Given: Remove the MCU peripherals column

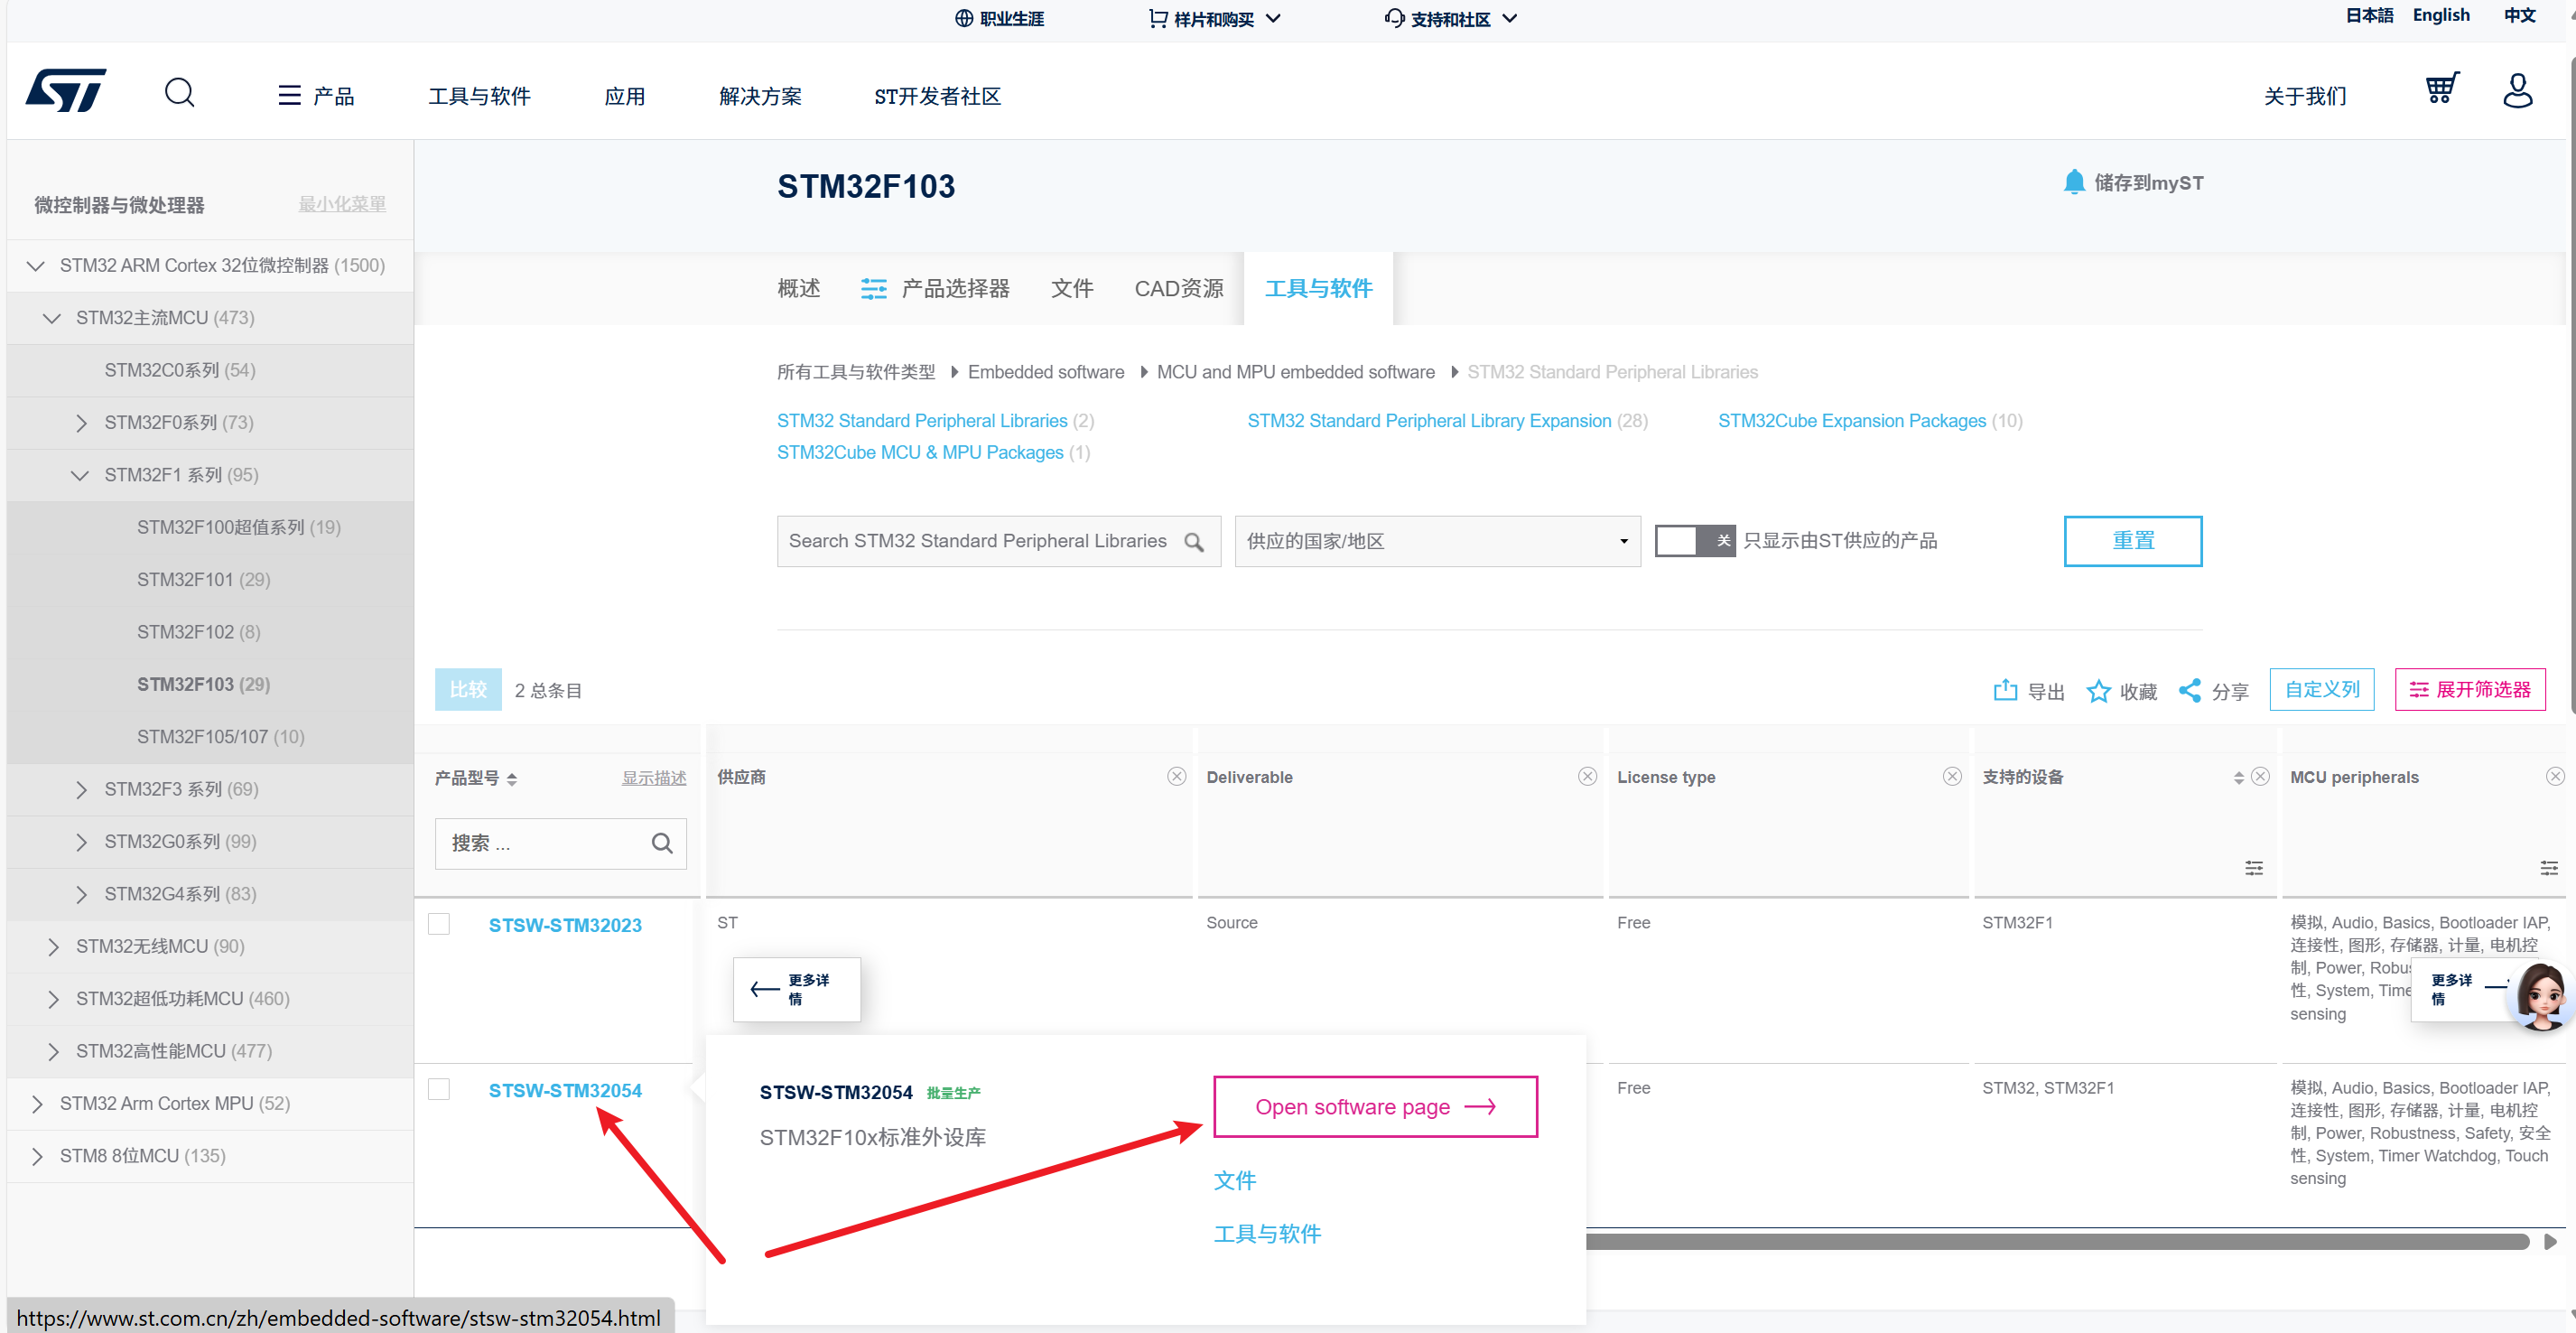Looking at the screenshot, I should click(x=2555, y=777).
